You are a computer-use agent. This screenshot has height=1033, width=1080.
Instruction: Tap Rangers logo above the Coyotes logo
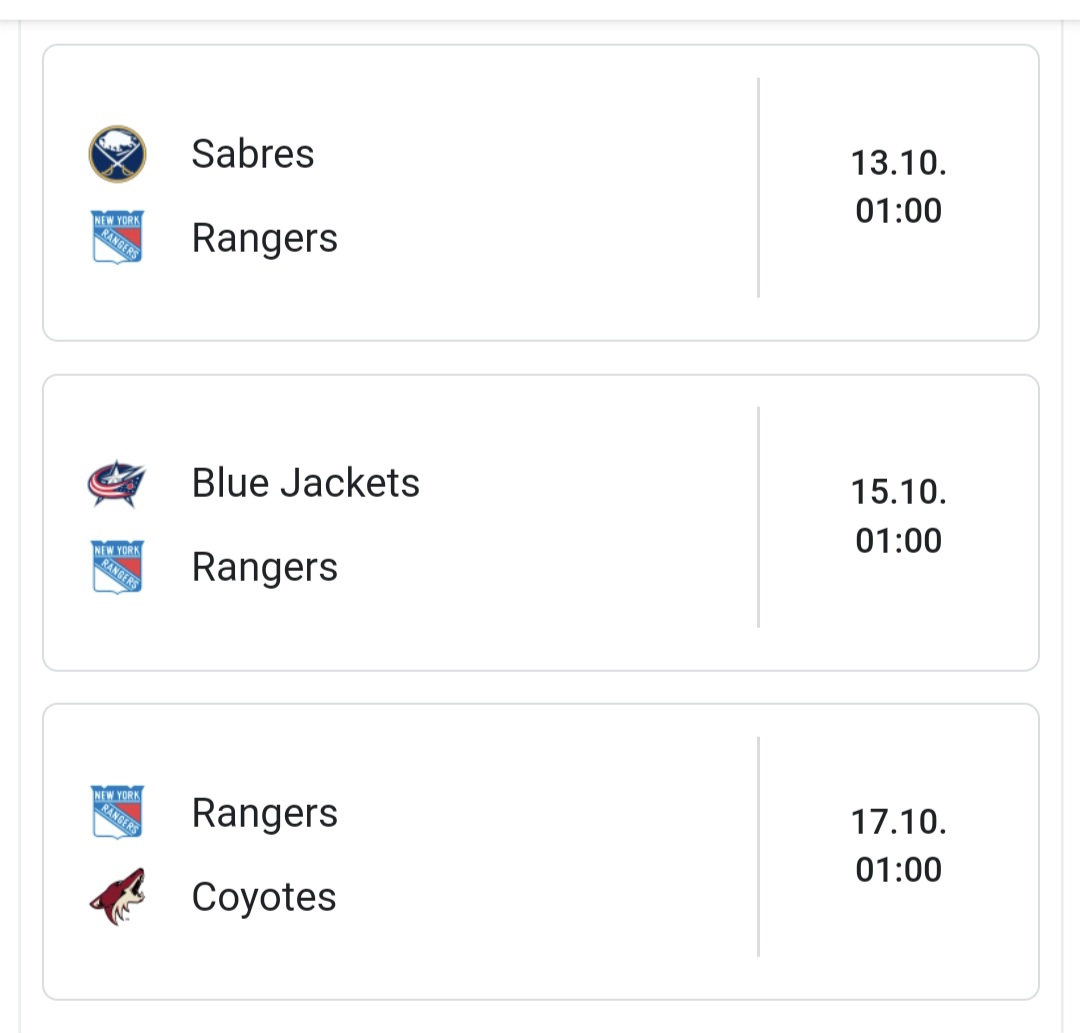click(x=117, y=812)
